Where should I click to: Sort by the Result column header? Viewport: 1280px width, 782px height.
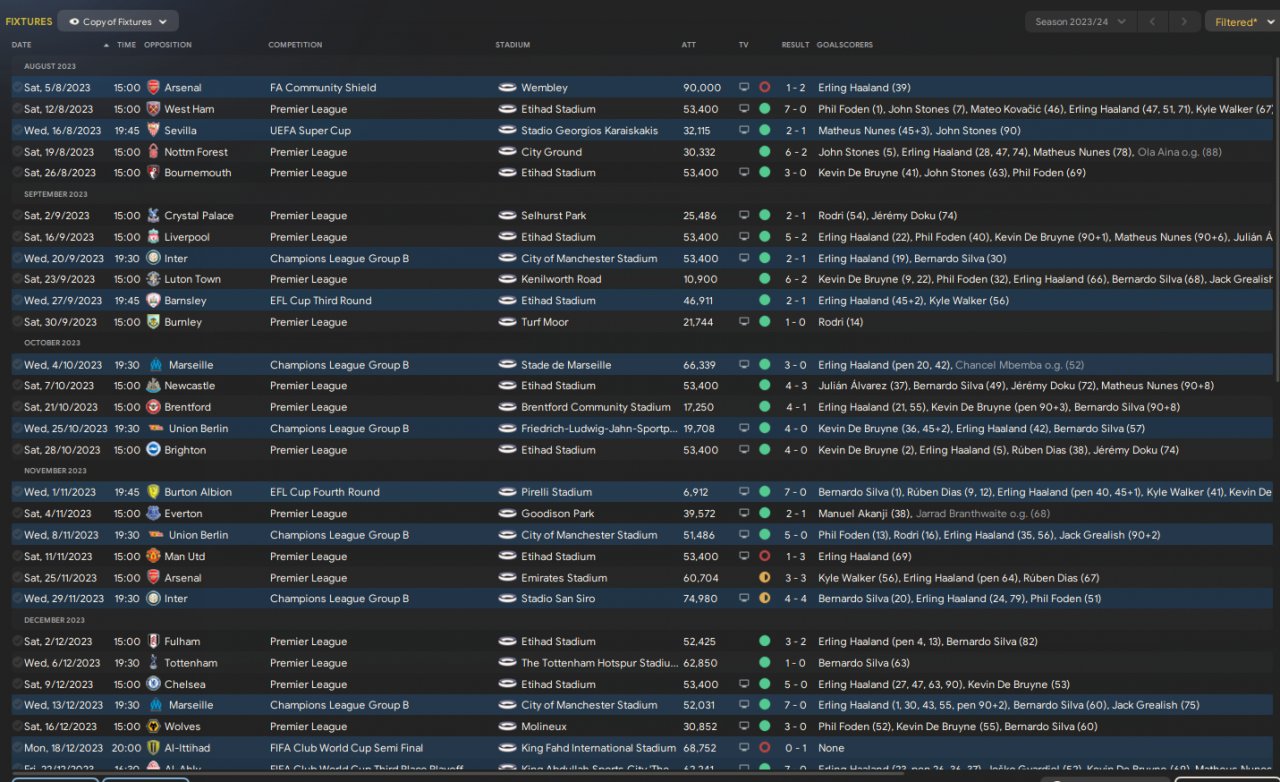click(x=796, y=45)
